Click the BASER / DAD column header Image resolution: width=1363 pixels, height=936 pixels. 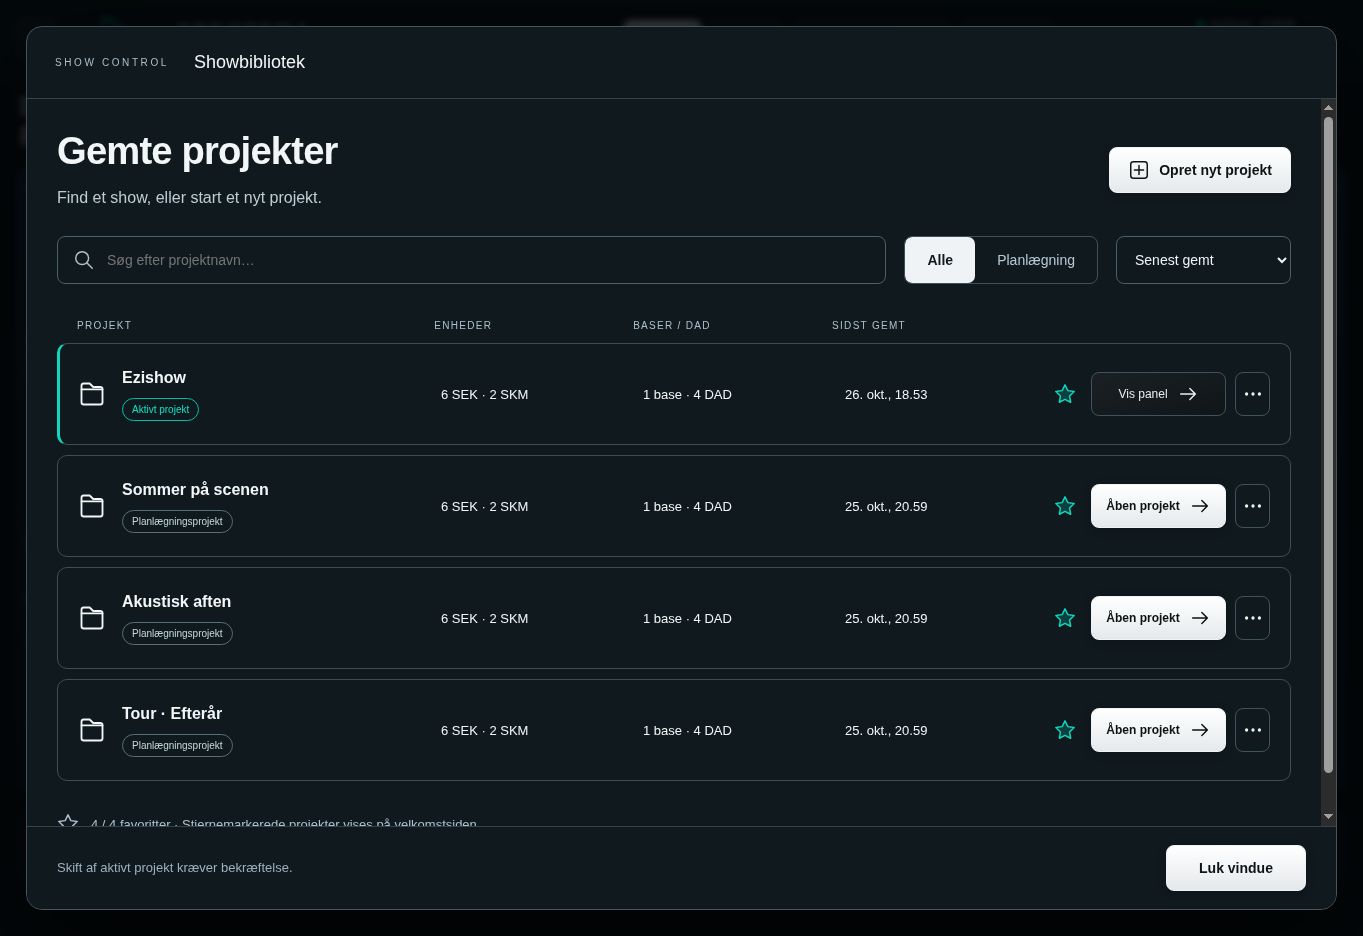[671, 325]
